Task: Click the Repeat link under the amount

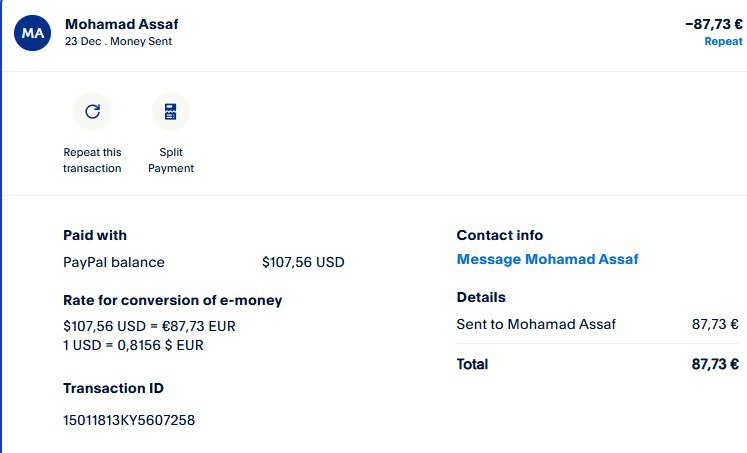Action: [723, 42]
